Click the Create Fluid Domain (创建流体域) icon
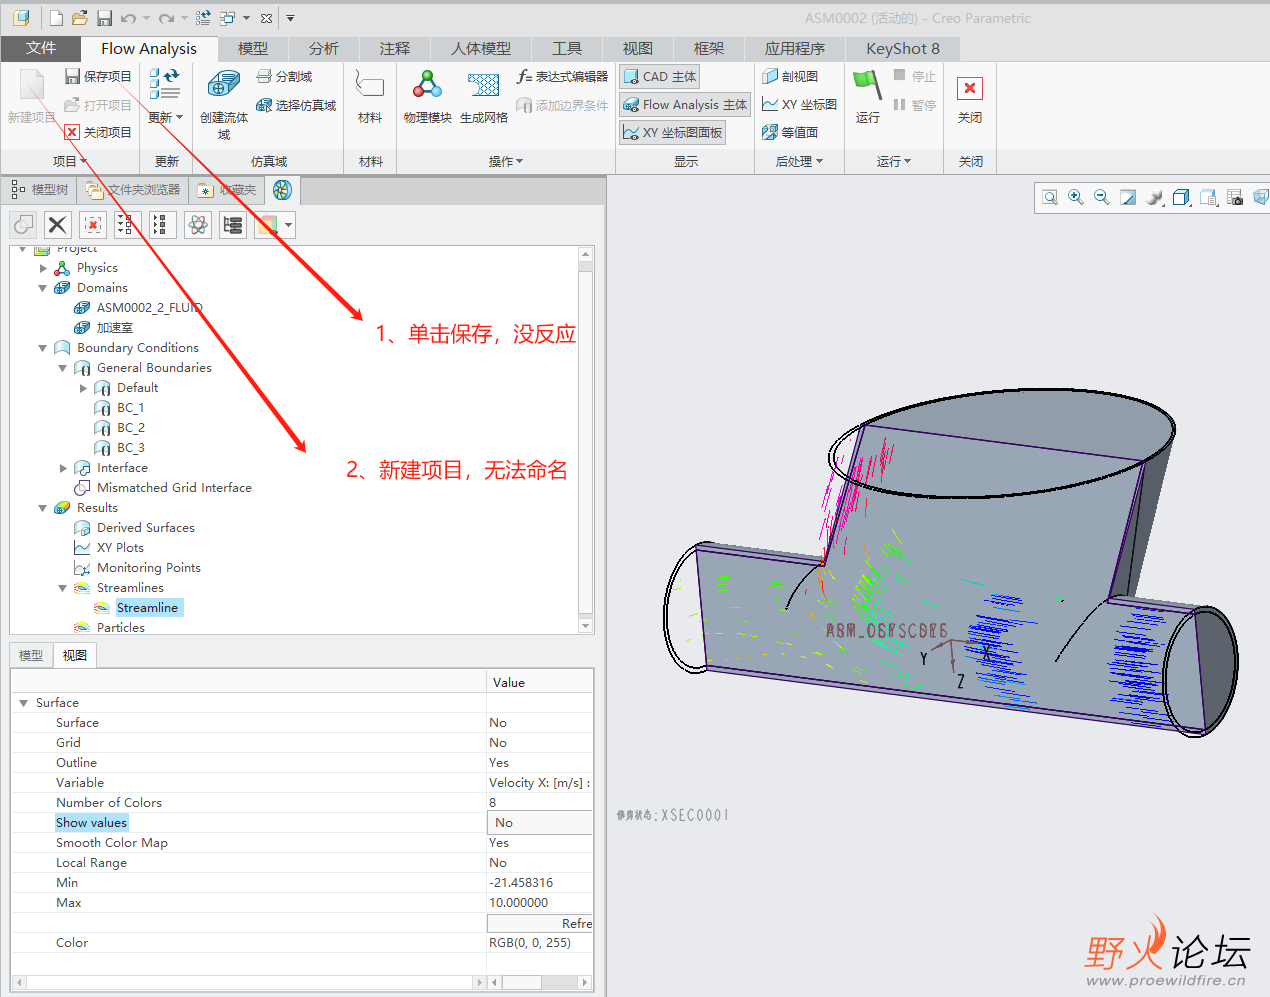1270x997 pixels. 223,87
